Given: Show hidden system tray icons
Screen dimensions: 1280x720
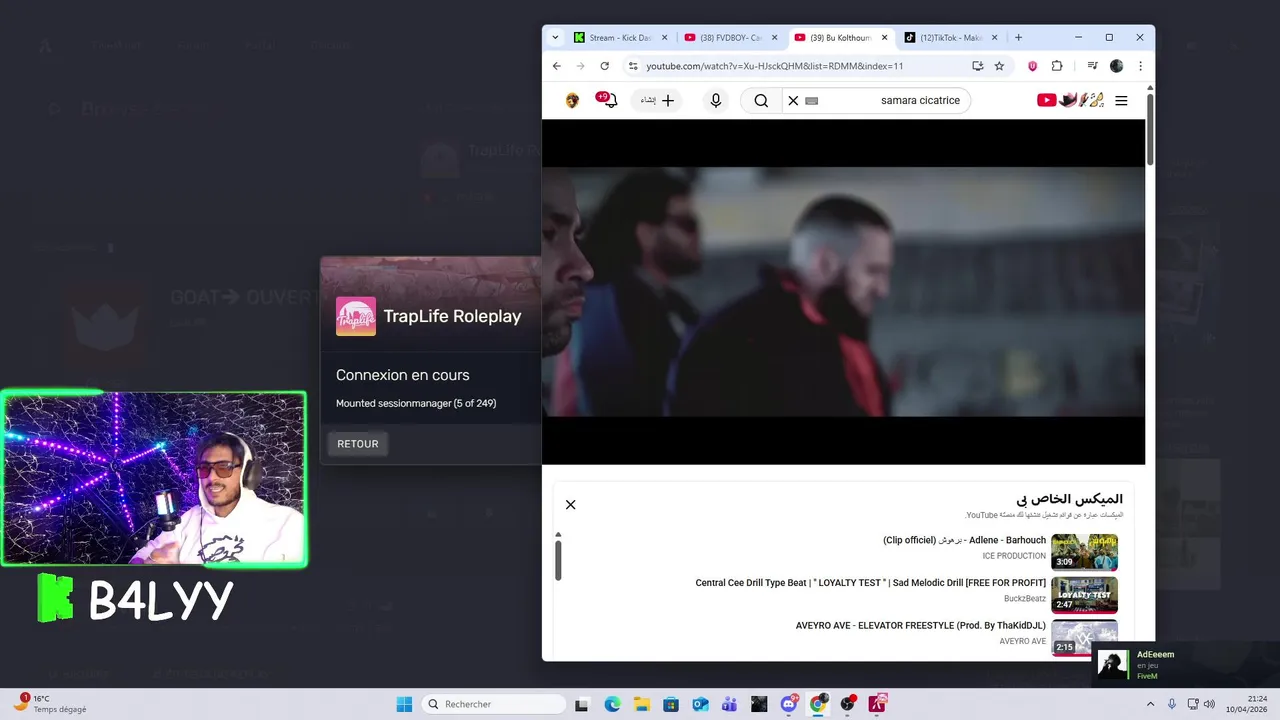Looking at the screenshot, I should (1150, 704).
